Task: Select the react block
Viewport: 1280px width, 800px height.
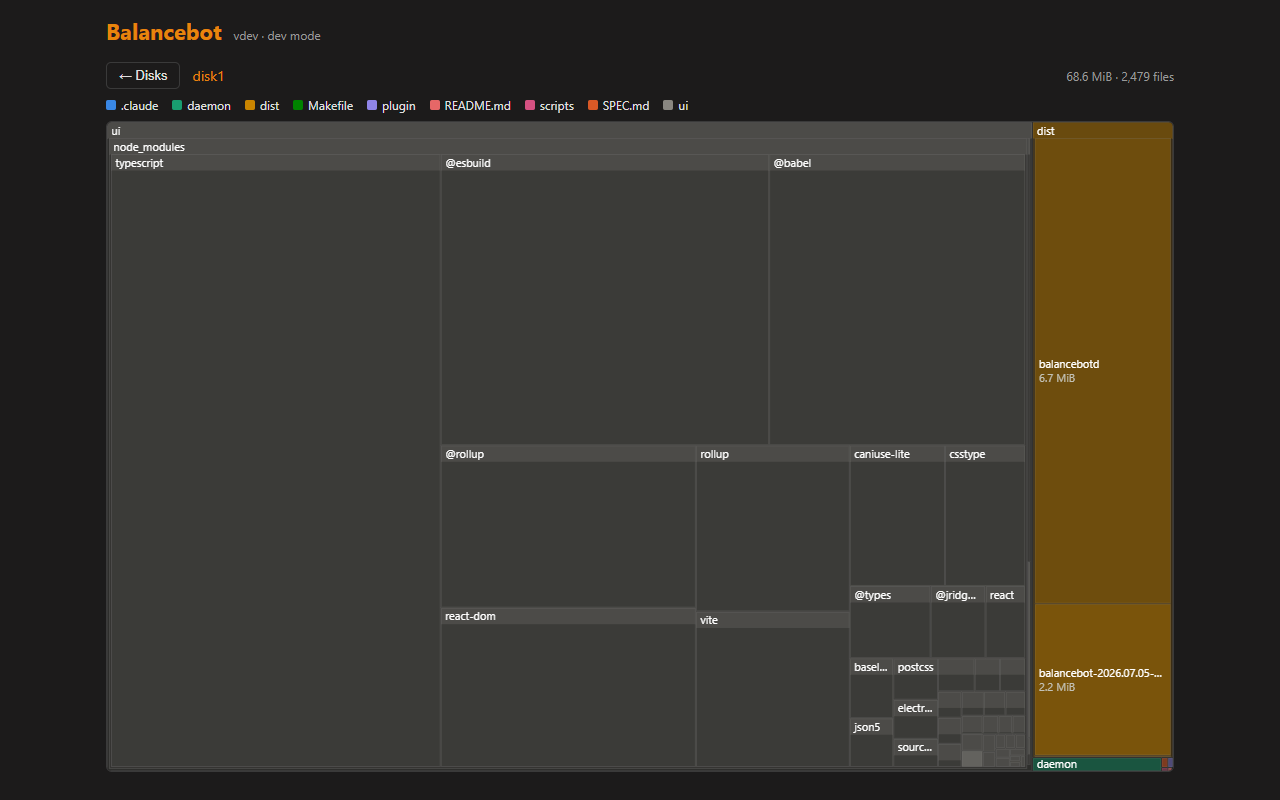Action: [1005, 622]
